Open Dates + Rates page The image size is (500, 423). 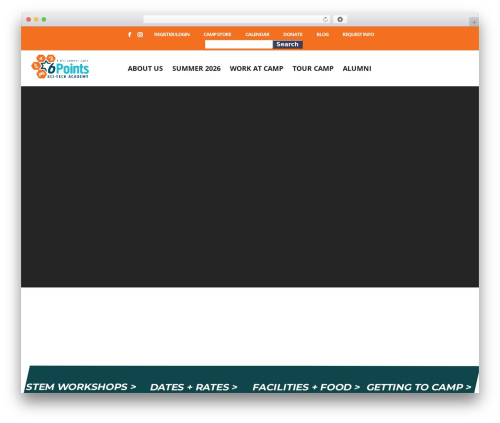[x=194, y=387]
